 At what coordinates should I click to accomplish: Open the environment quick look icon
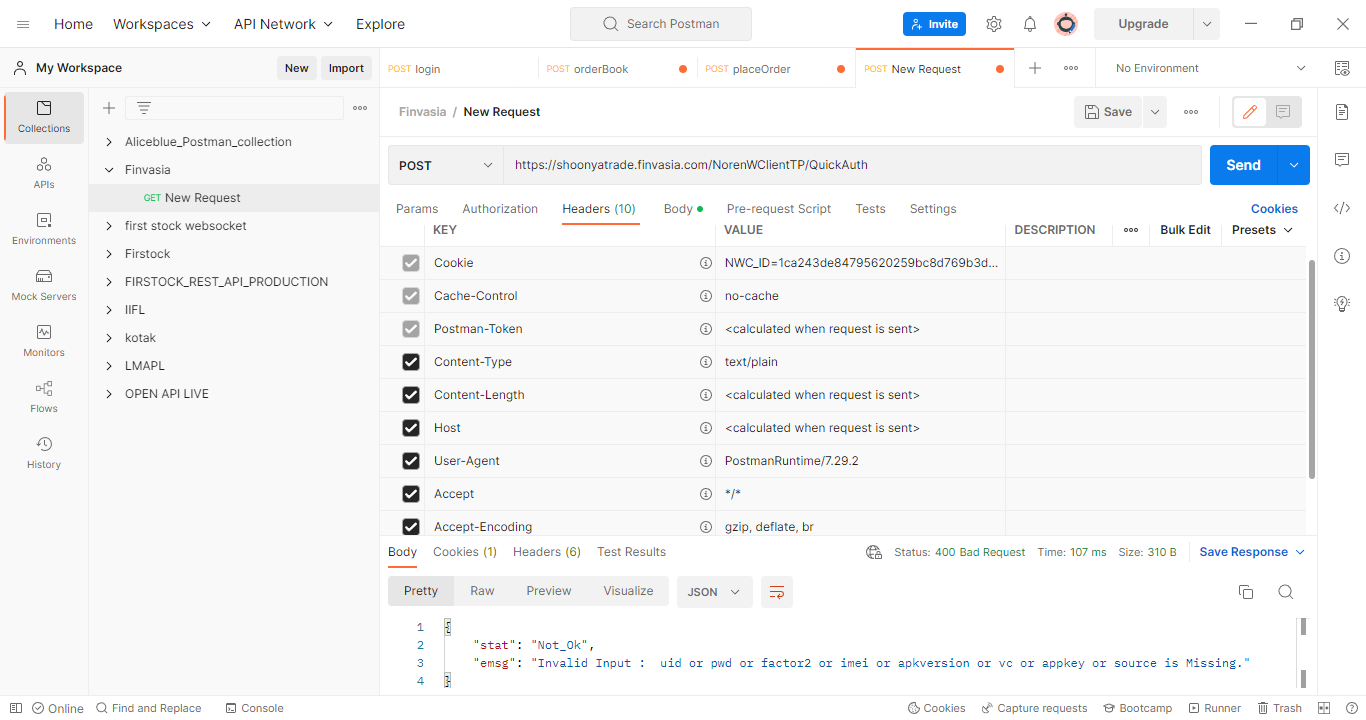(x=1342, y=68)
